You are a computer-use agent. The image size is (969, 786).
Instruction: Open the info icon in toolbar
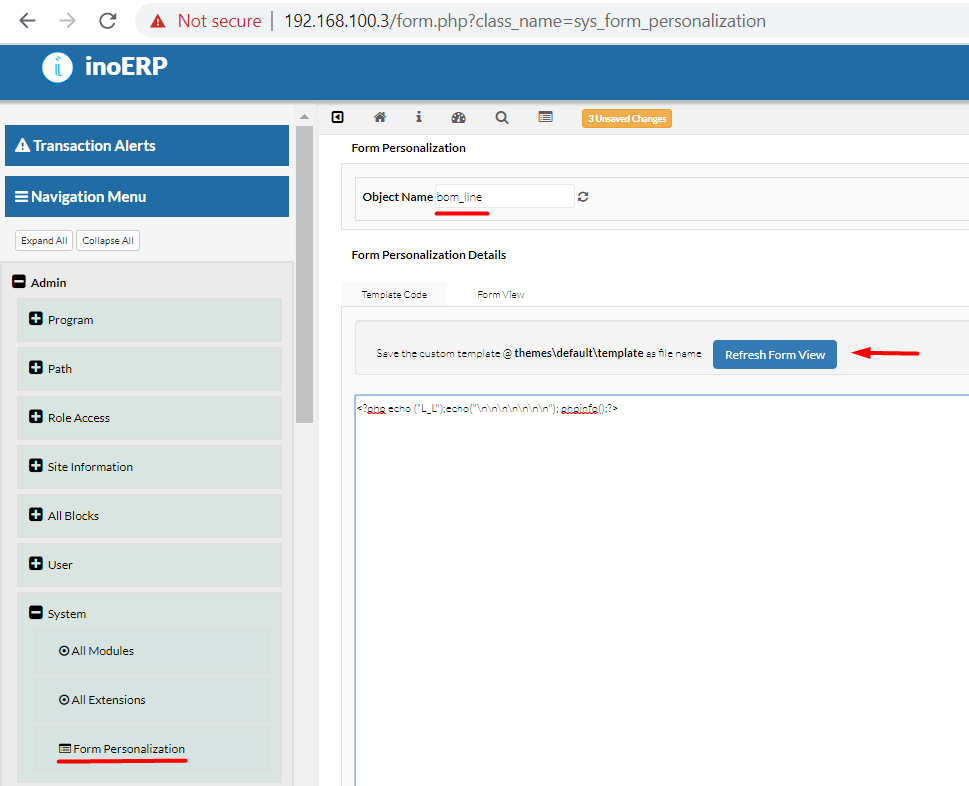point(419,117)
